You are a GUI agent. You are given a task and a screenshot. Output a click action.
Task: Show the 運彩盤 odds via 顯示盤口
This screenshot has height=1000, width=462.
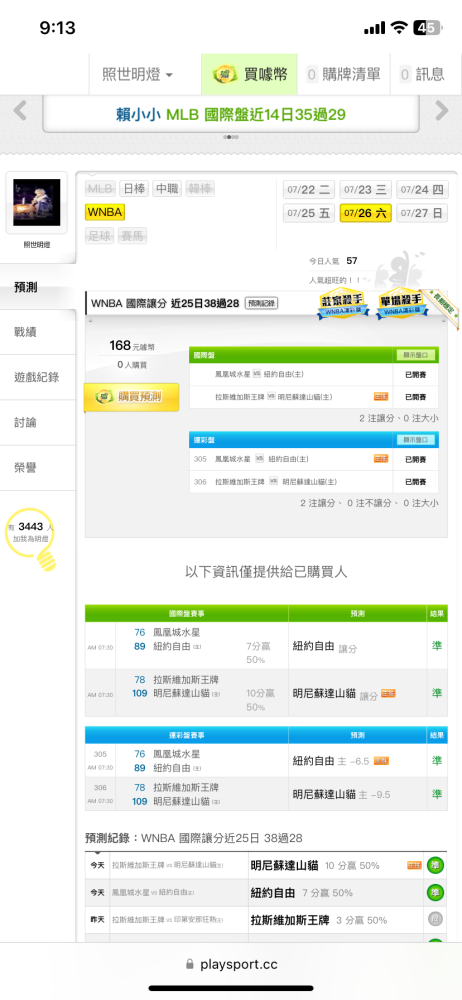pos(415,440)
